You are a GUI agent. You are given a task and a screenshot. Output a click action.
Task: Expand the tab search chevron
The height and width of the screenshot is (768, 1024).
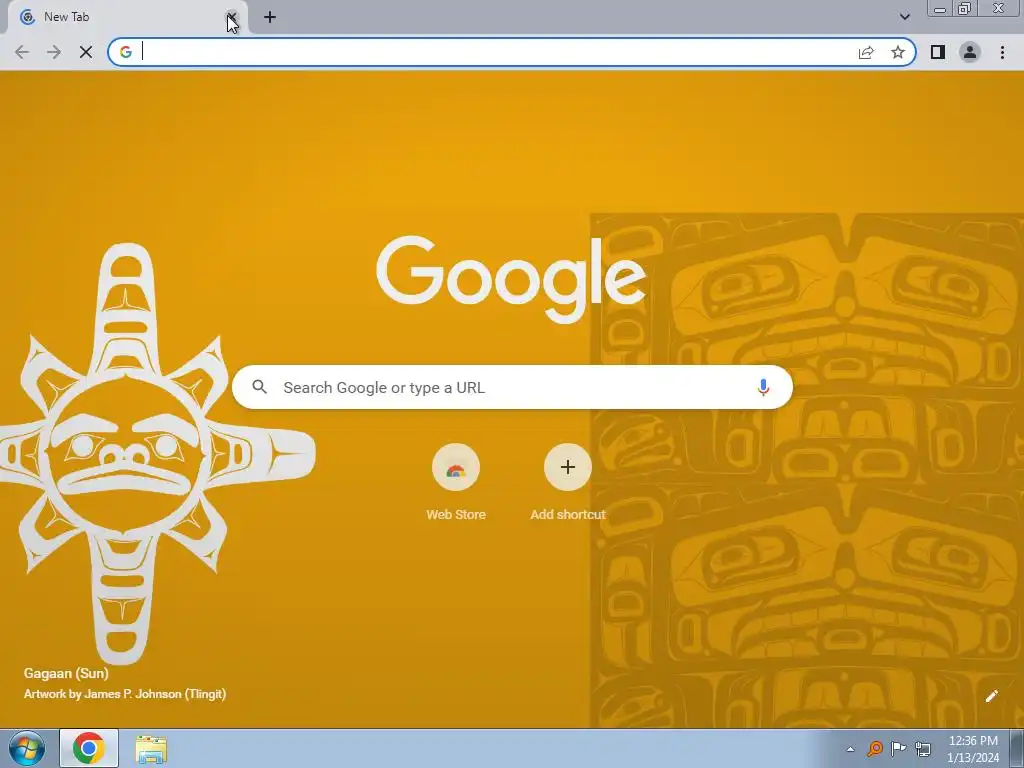click(x=904, y=17)
